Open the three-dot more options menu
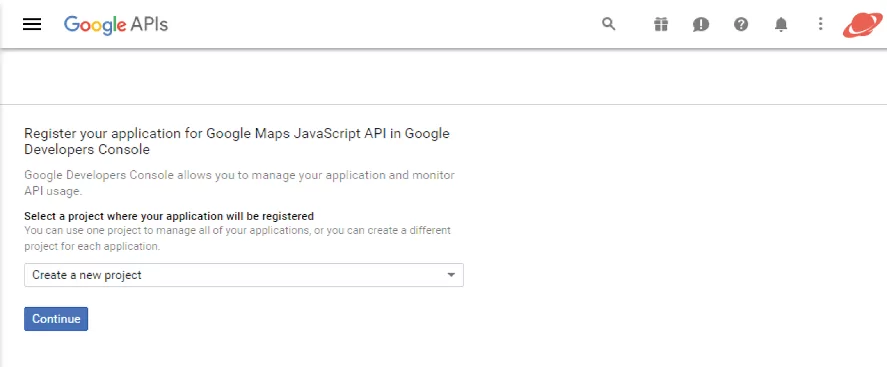The image size is (887, 367). [820, 24]
